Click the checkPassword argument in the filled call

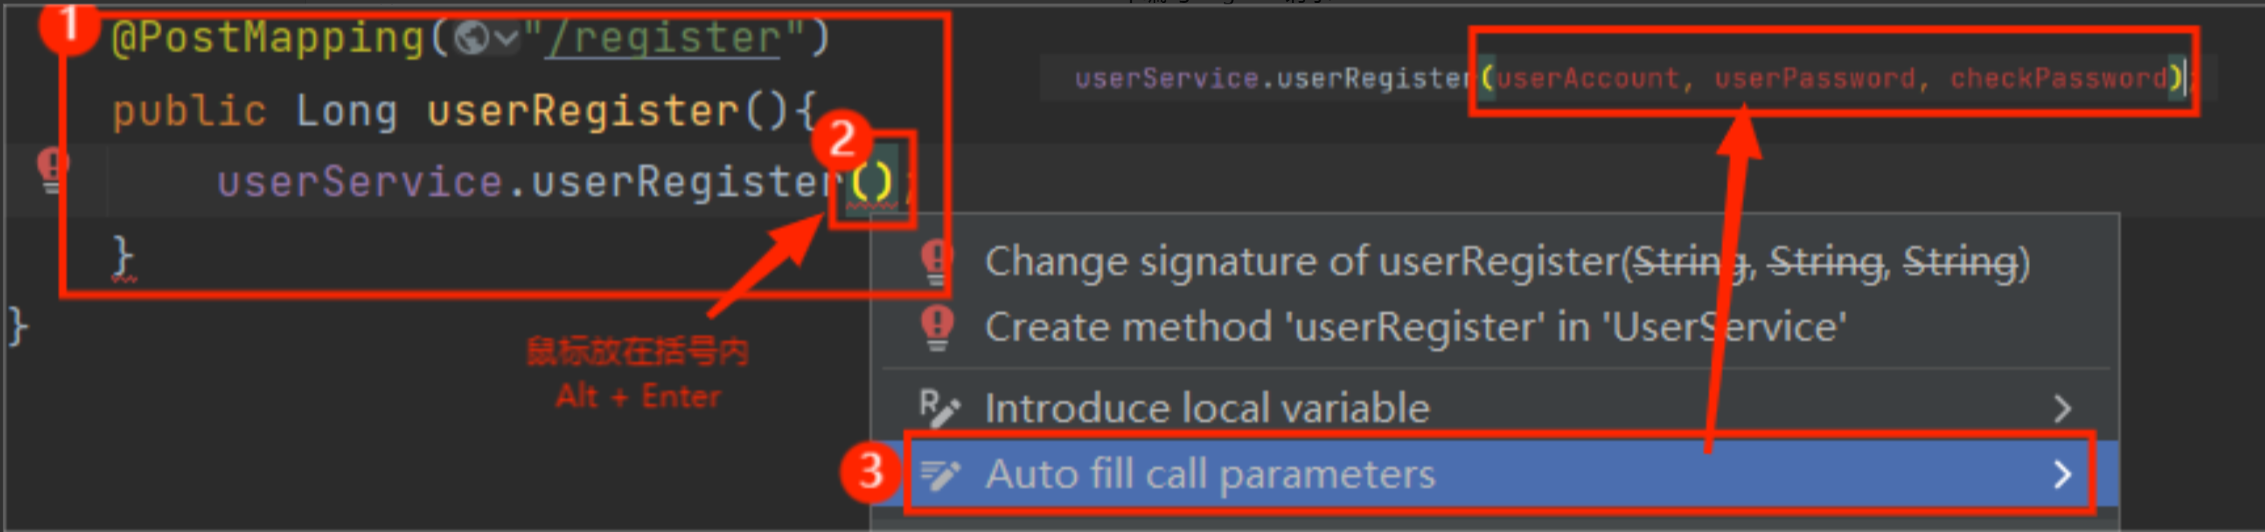coord(2058,78)
